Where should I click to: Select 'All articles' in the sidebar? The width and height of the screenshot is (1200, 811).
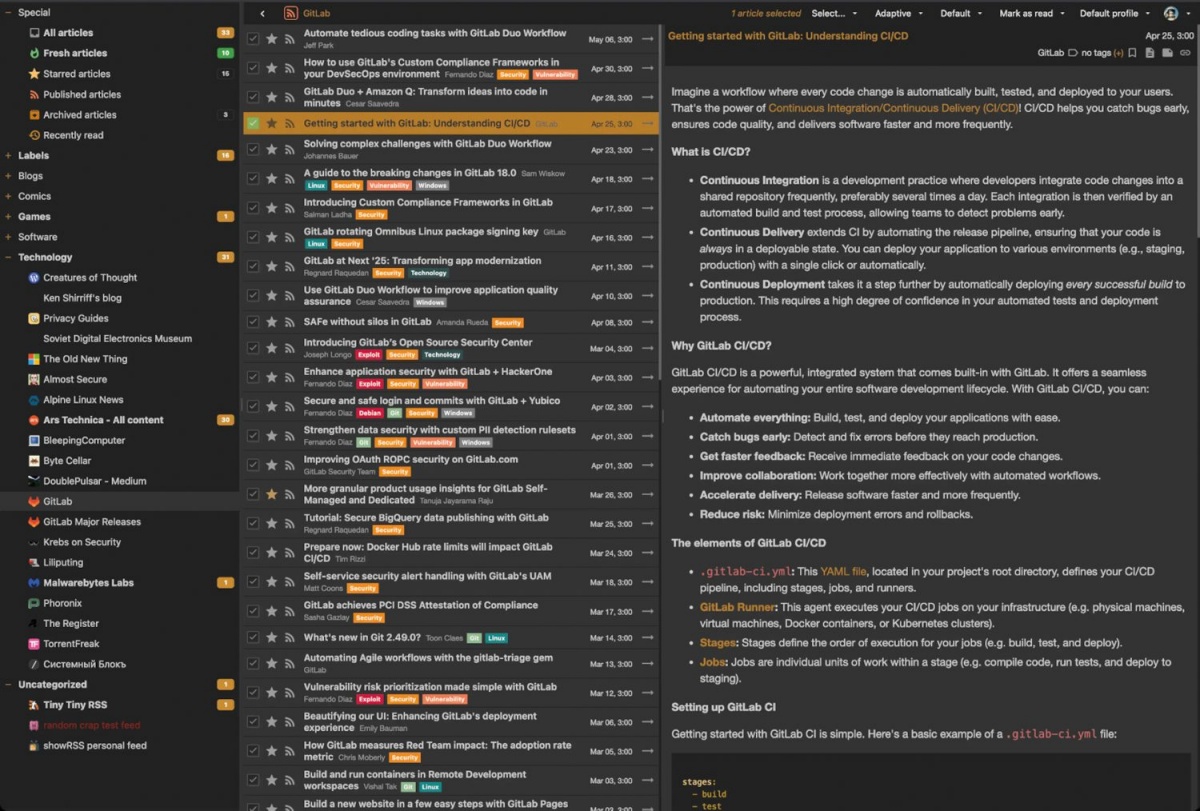pos(68,33)
